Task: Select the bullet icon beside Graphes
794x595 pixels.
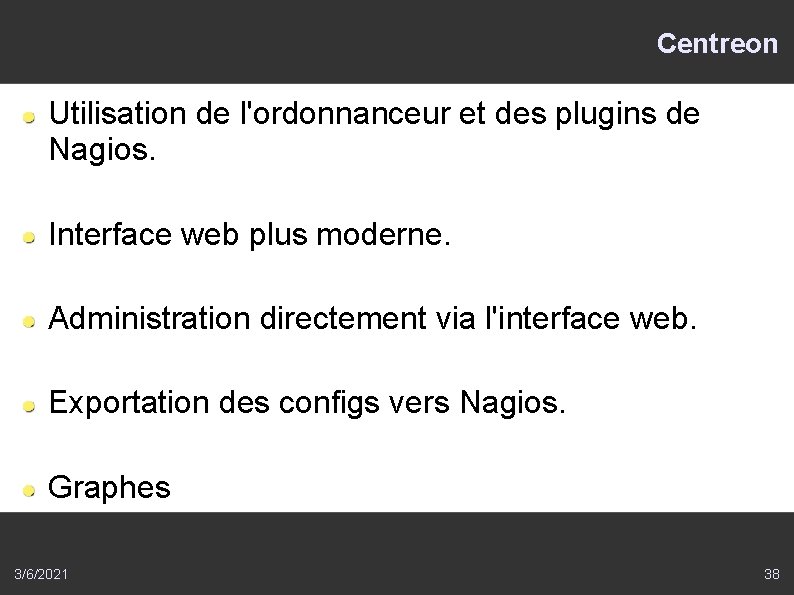Action: [31, 489]
